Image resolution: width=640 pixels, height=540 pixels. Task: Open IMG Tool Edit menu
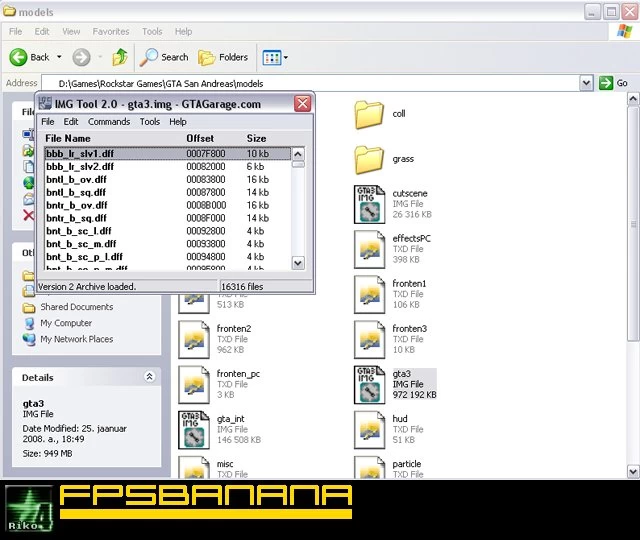[71, 122]
